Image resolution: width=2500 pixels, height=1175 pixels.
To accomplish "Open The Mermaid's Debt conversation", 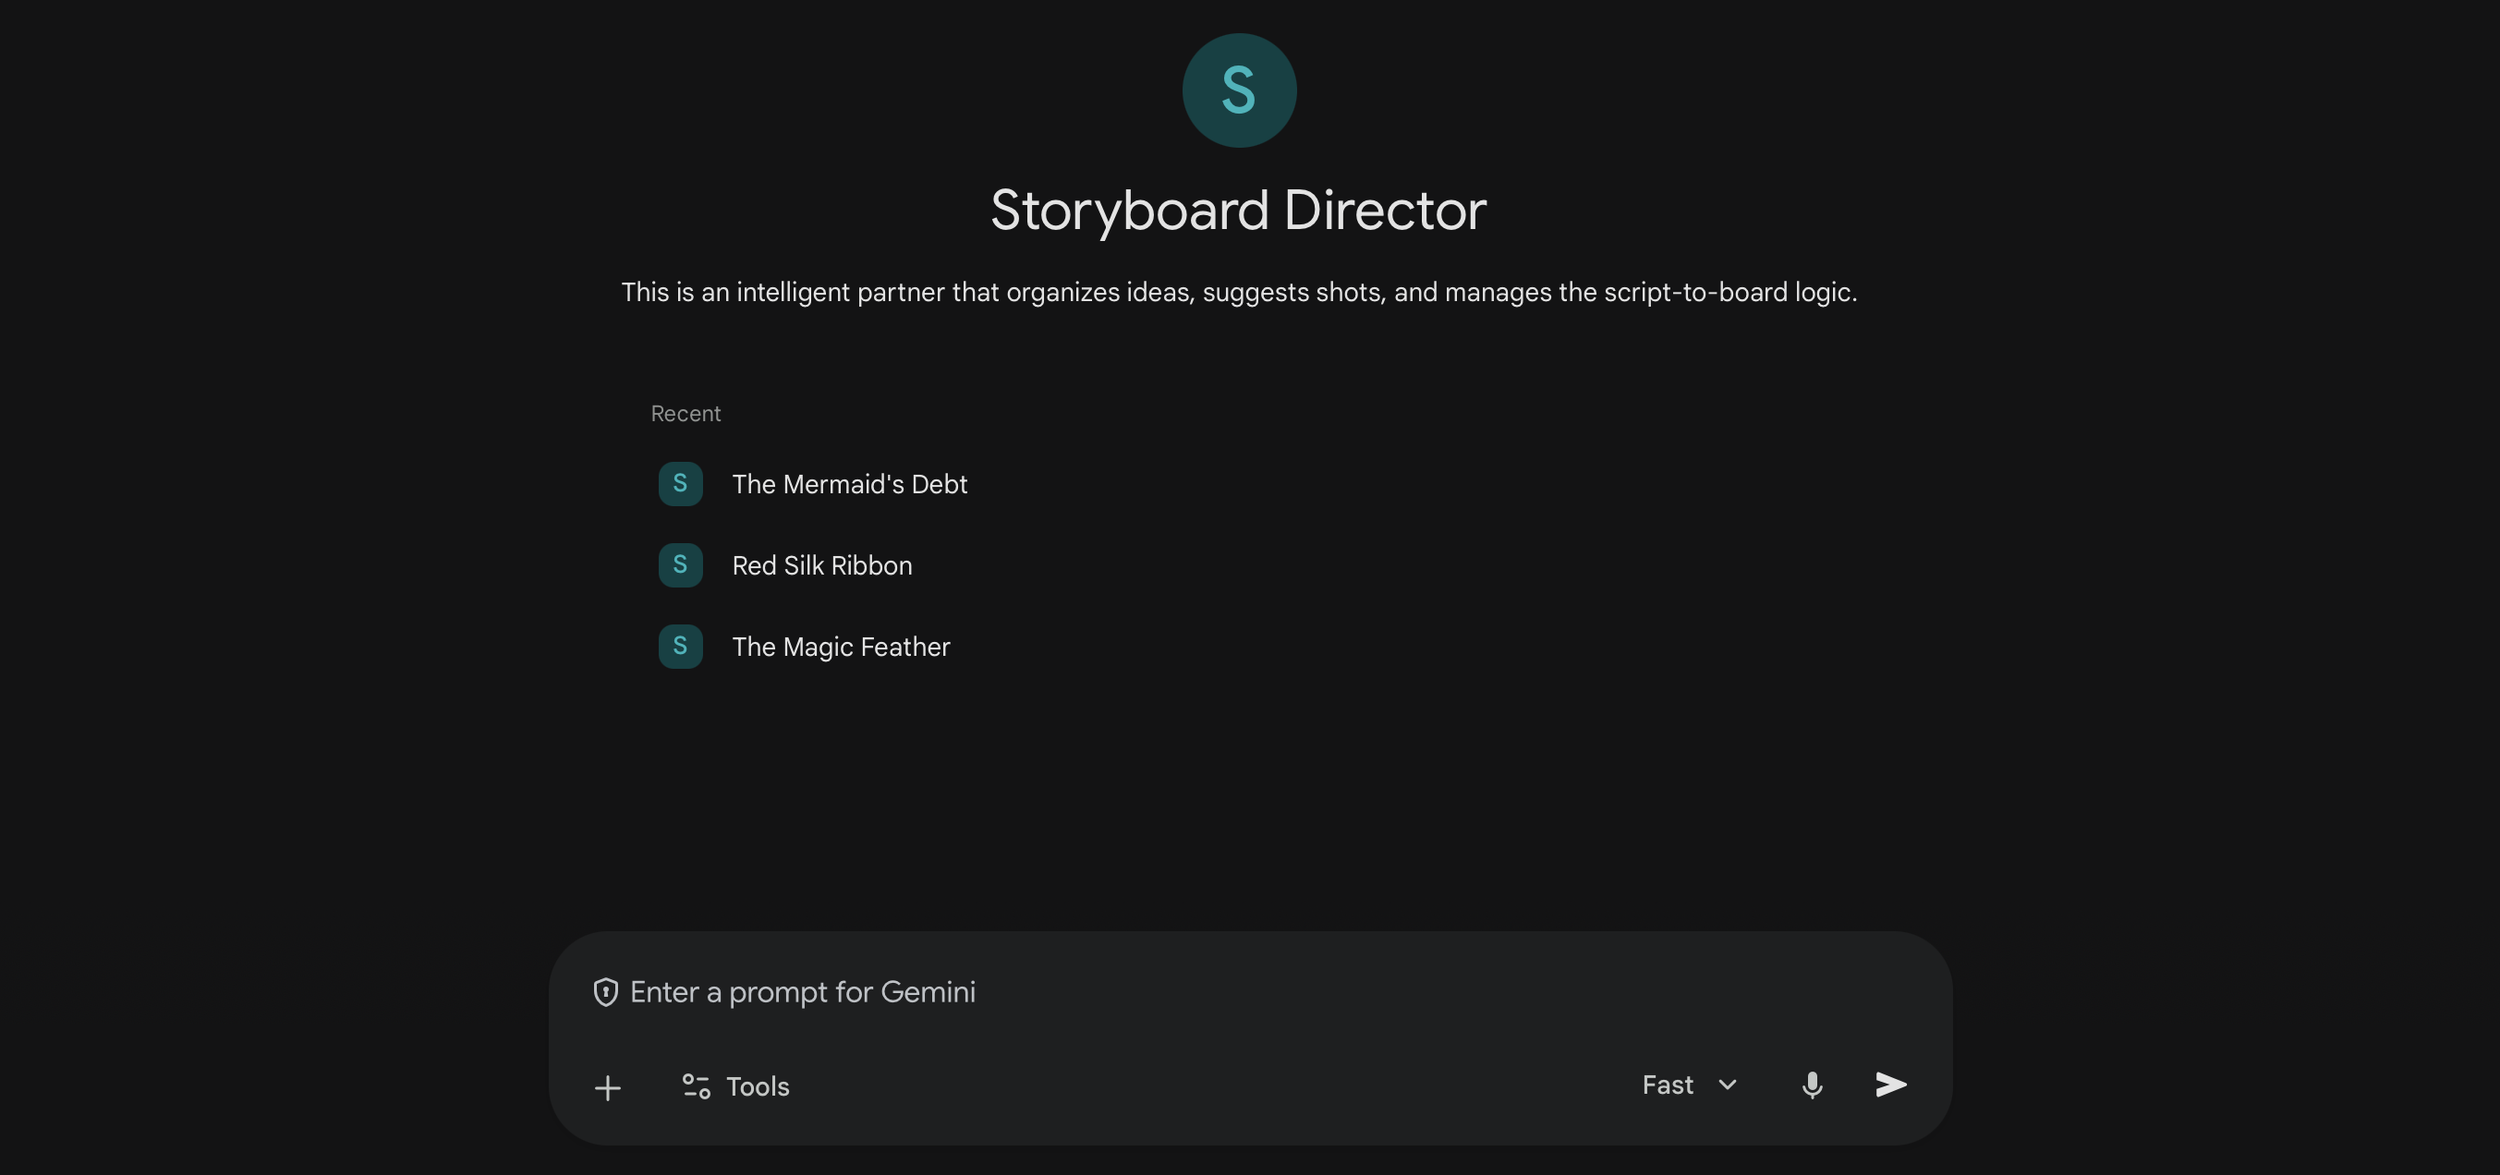I will pyautogui.click(x=849, y=484).
